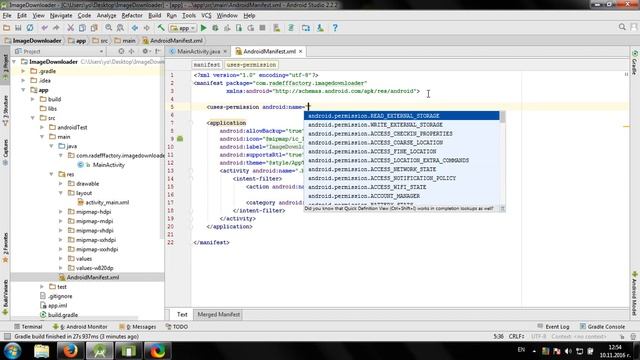Click the gutter image icon on line 9

click(180, 139)
